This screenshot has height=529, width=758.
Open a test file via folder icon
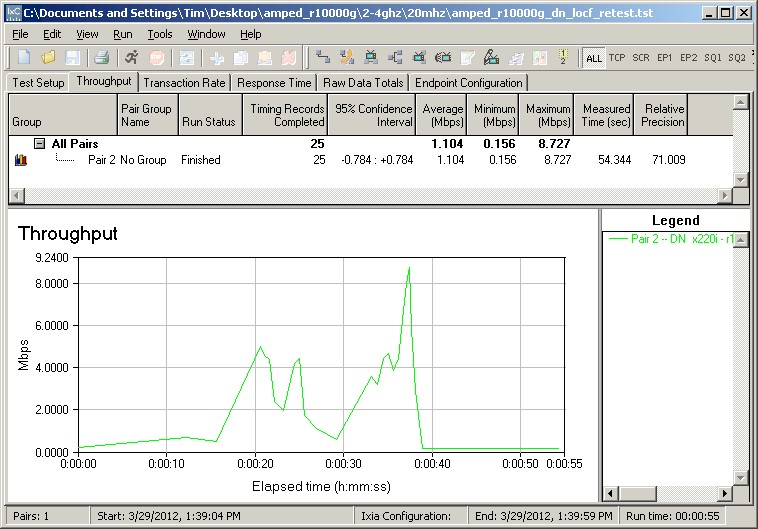point(48,58)
